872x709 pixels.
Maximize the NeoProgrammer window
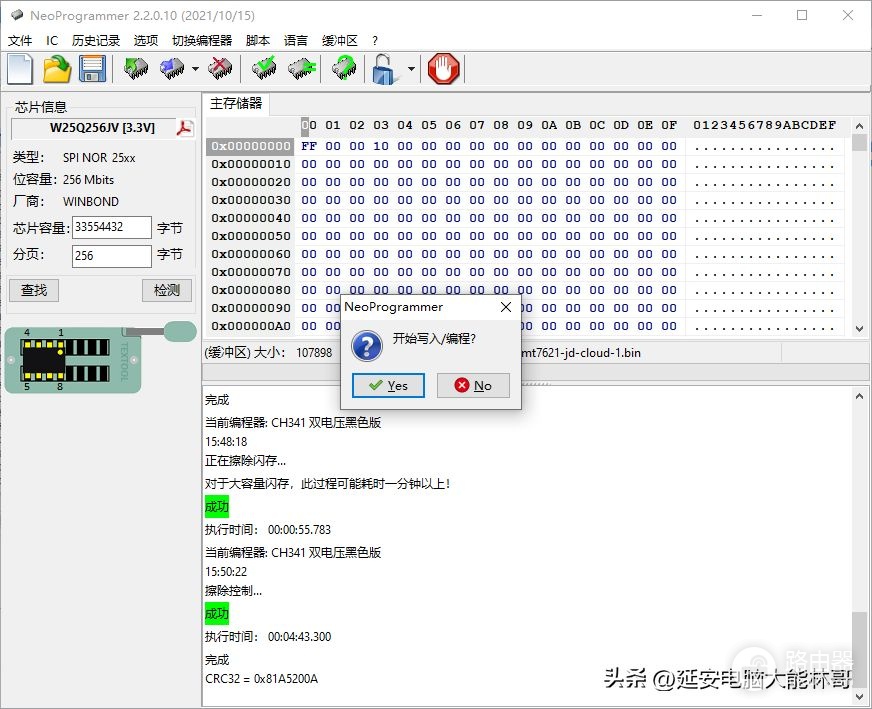[x=802, y=15]
